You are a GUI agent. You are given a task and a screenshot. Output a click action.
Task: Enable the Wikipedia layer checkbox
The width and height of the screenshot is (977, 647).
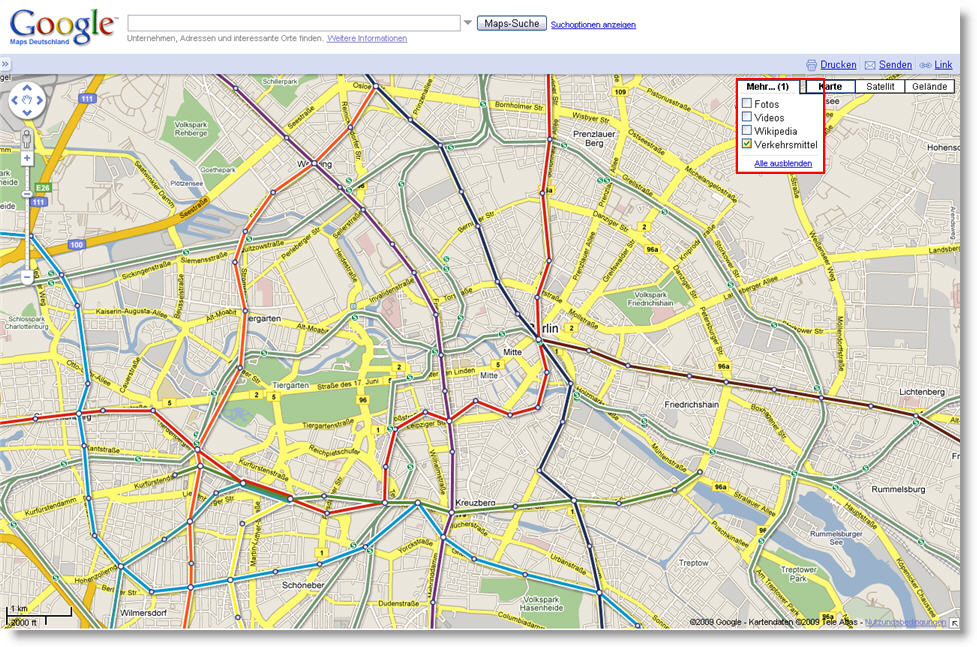tap(747, 131)
